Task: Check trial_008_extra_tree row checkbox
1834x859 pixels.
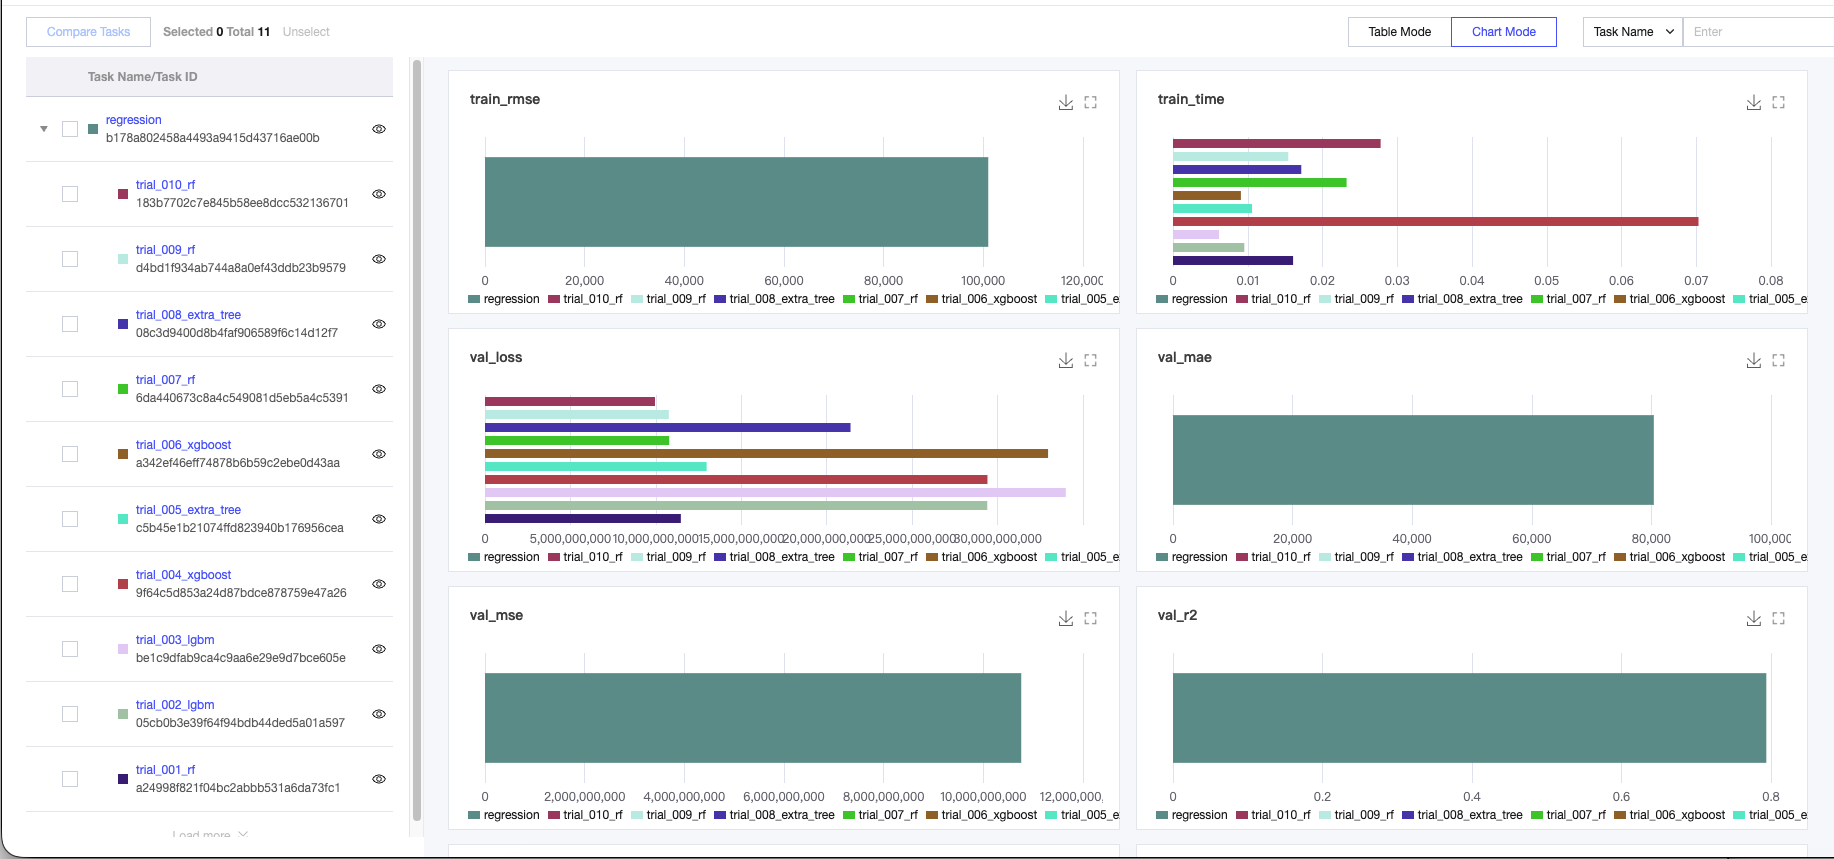Action: point(70,324)
